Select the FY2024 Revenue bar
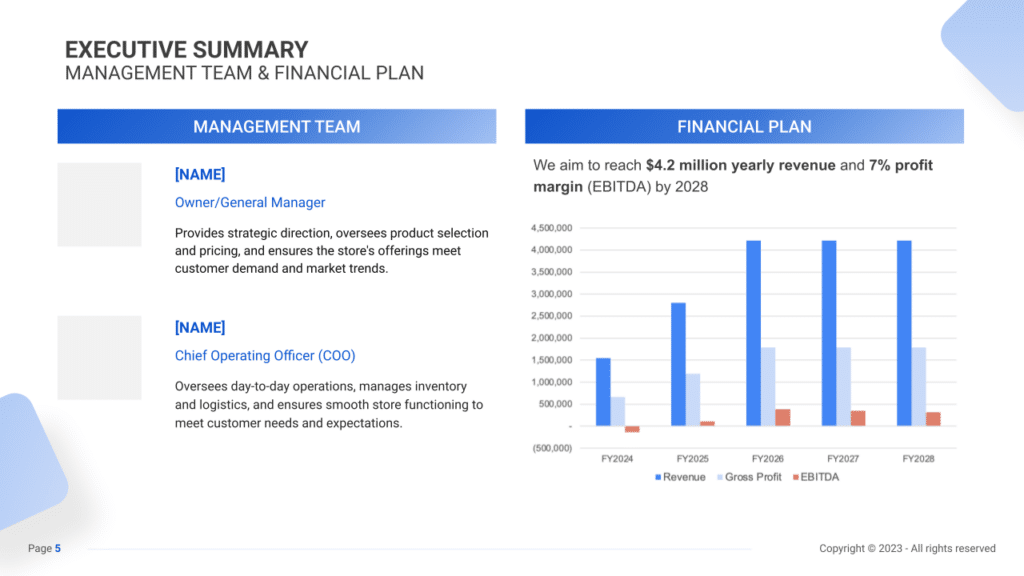1024x576 pixels. point(603,392)
